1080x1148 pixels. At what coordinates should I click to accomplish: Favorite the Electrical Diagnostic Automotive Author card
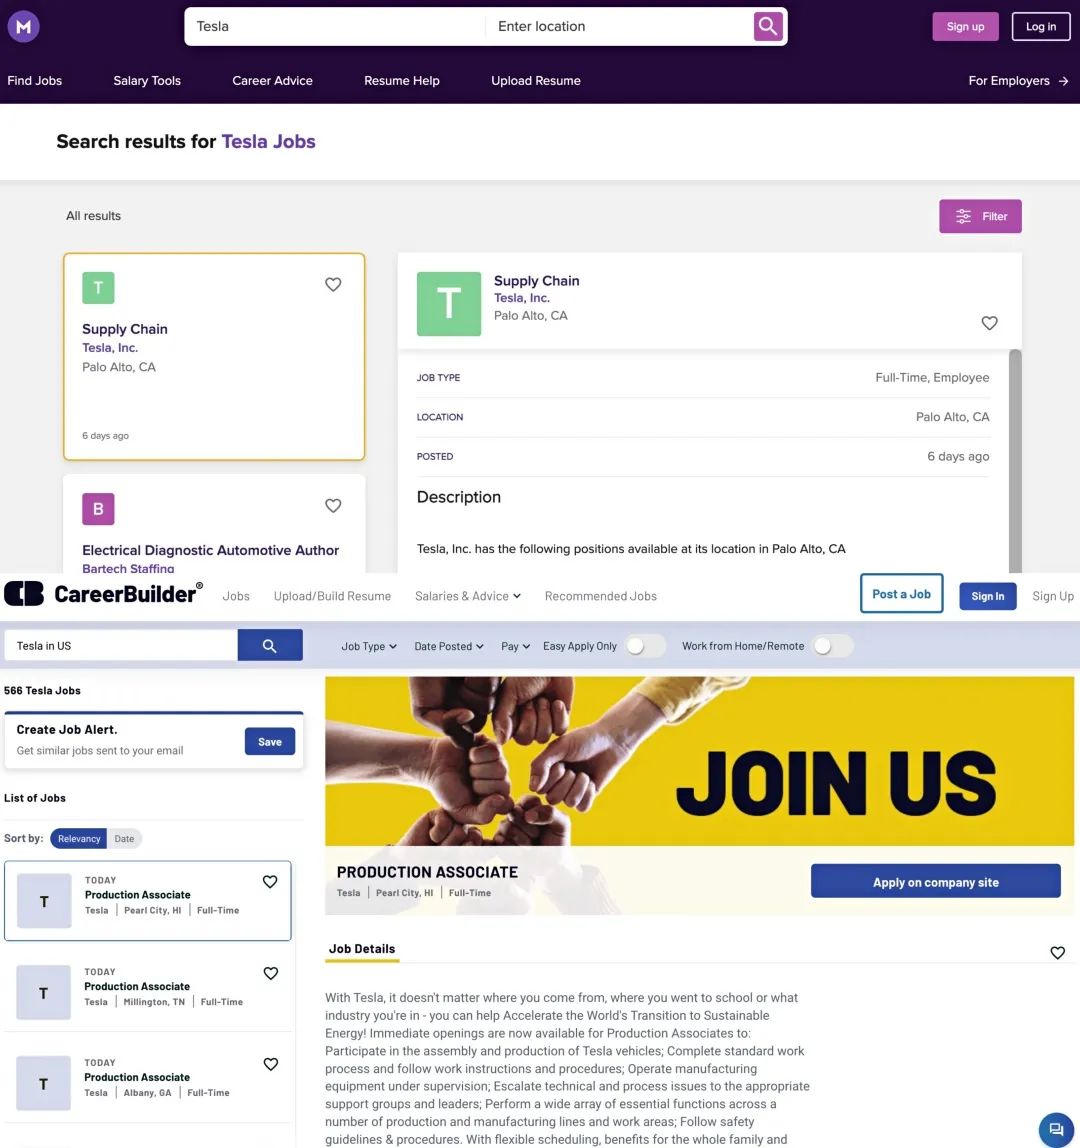point(333,505)
